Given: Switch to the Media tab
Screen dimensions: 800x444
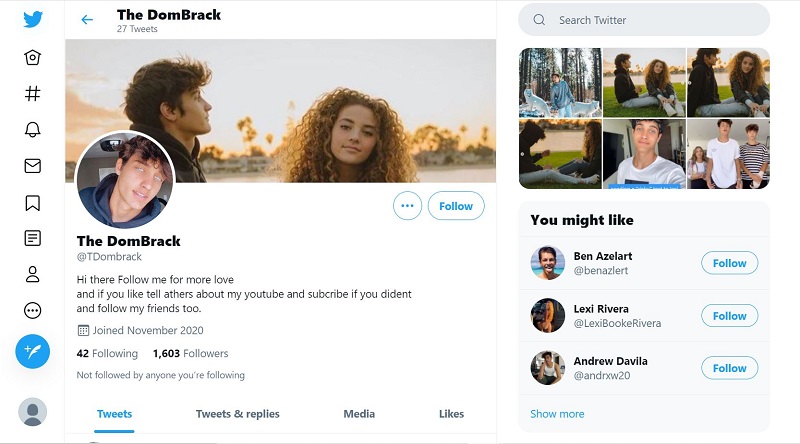Looking at the screenshot, I should (359, 414).
